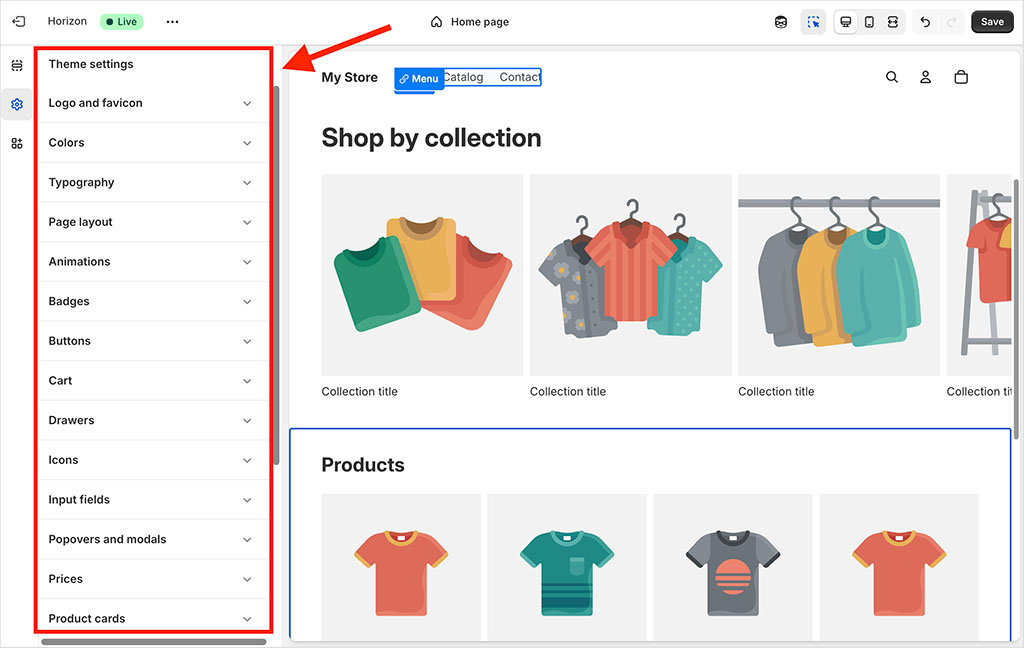The width and height of the screenshot is (1024, 648).
Task: Open the first red t-shirt product
Action: (401, 567)
